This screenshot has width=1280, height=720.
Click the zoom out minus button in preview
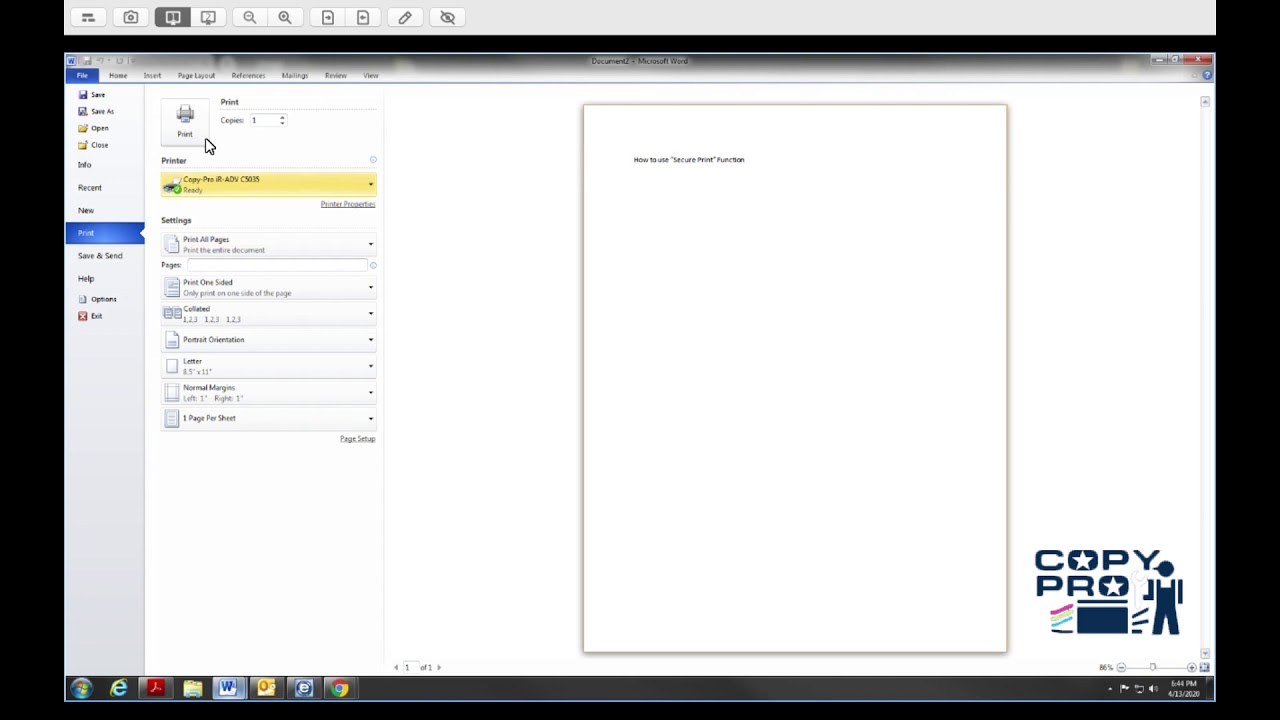click(1121, 667)
